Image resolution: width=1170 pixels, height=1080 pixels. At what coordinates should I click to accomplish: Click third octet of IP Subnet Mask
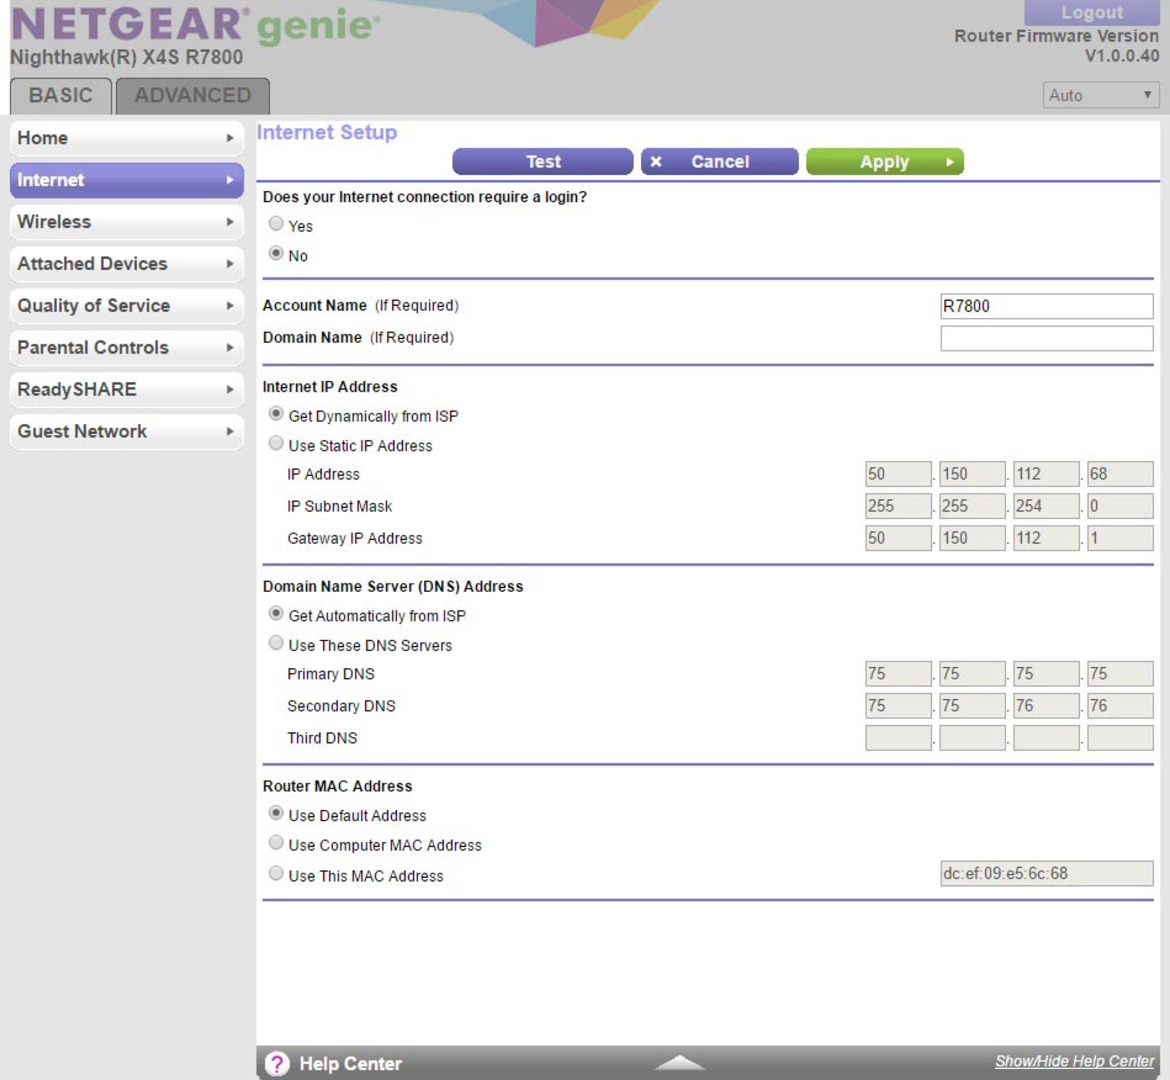click(1046, 506)
